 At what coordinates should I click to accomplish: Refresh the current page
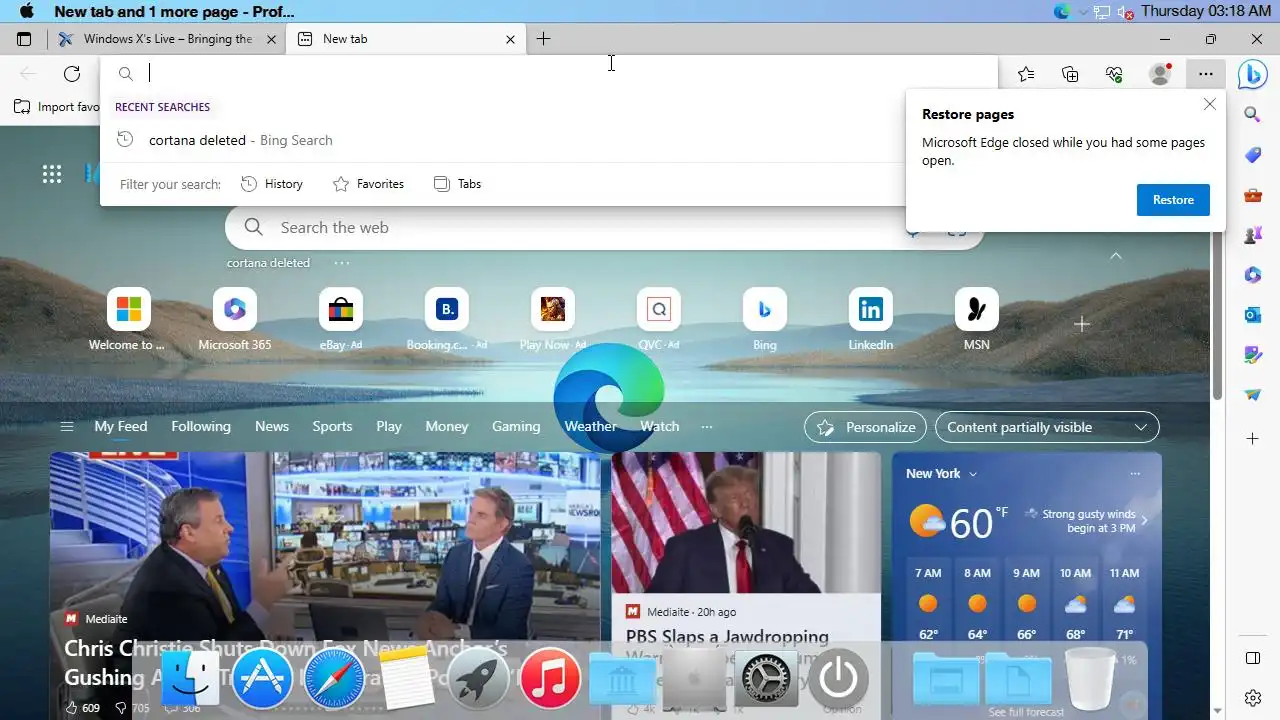72,73
